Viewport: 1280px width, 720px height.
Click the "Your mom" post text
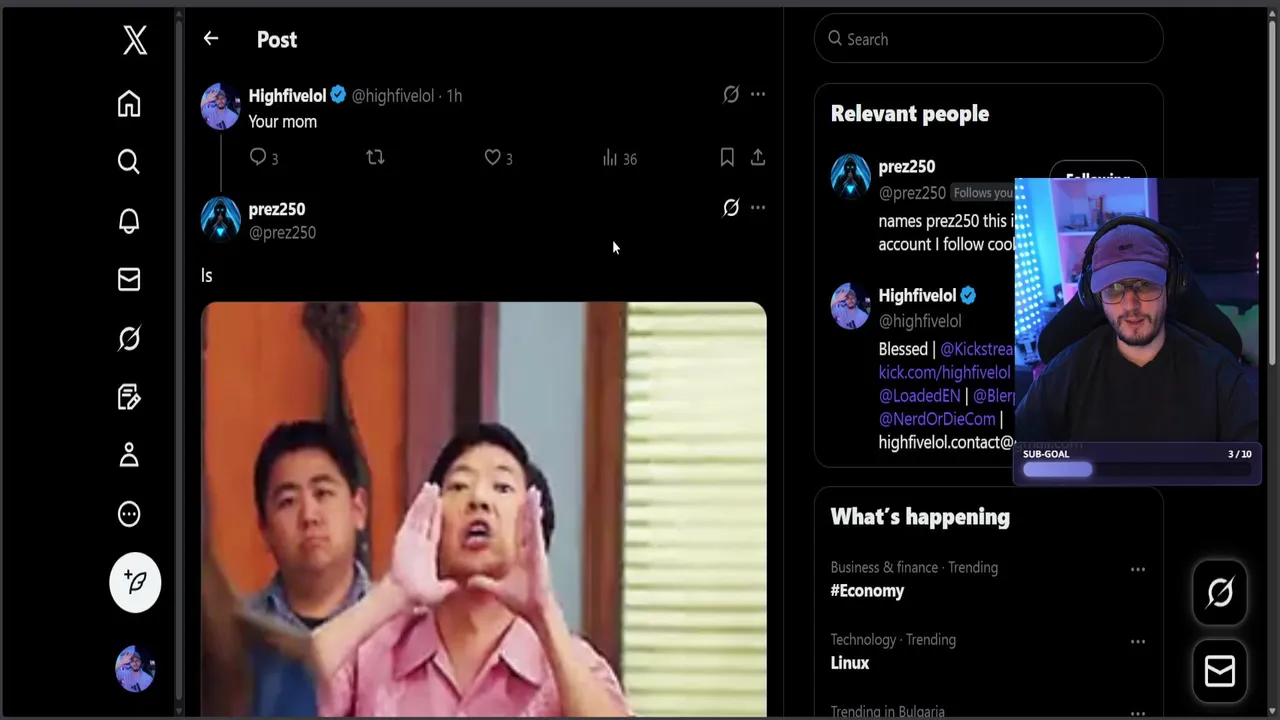pyautogui.click(x=282, y=122)
